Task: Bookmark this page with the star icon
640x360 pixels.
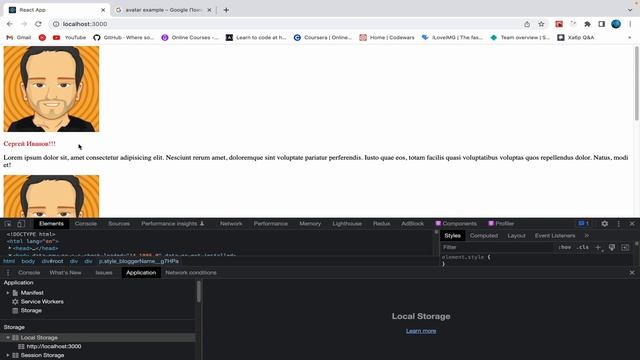Action: click(x=541, y=24)
